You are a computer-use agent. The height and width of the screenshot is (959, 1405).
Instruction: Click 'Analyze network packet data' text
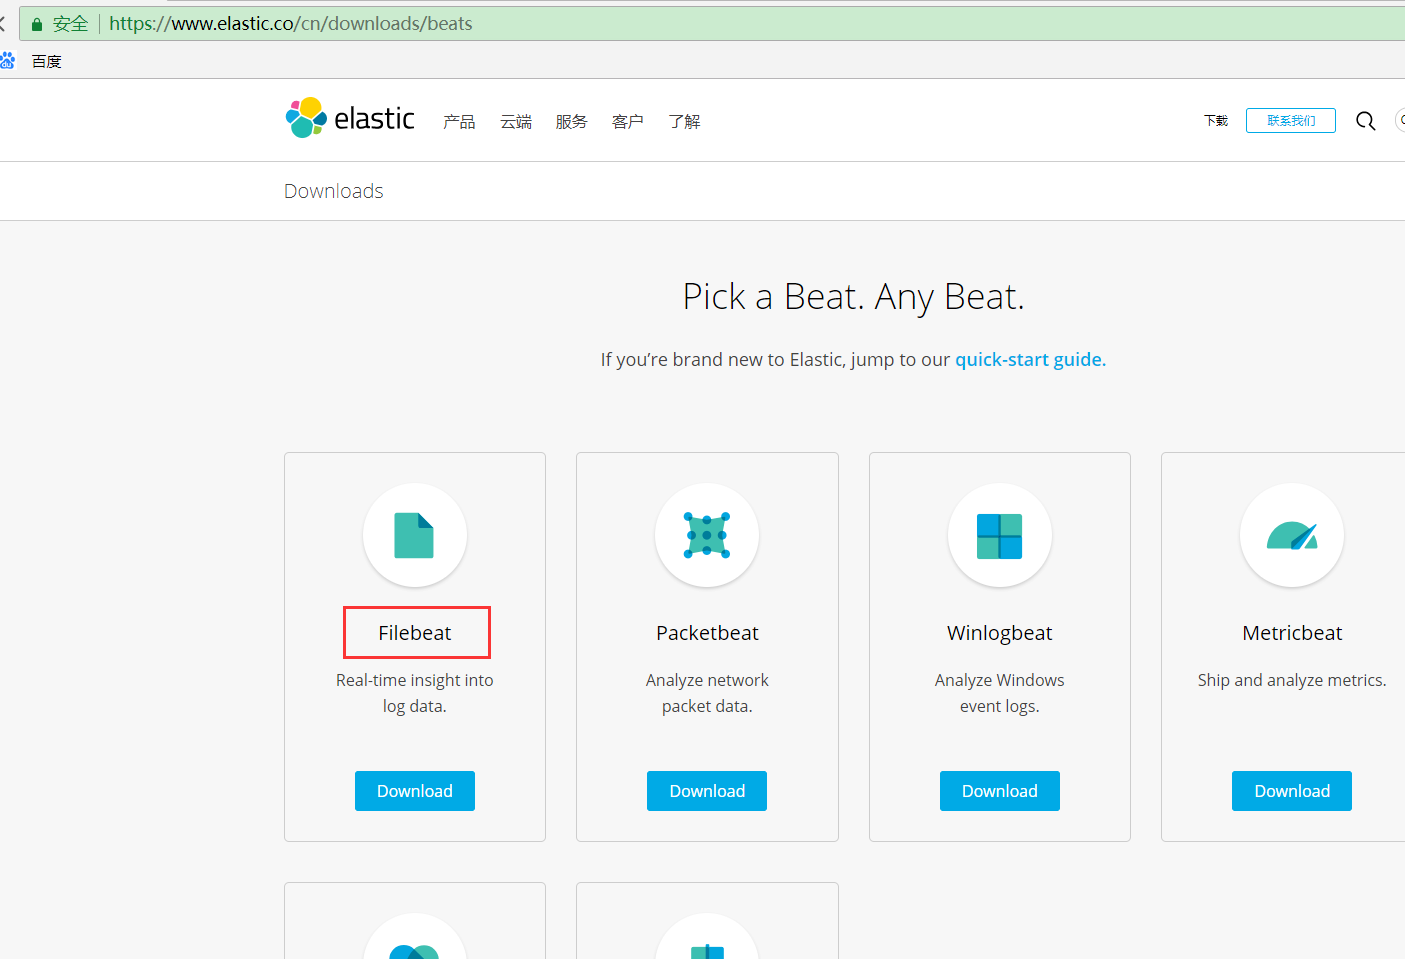point(707,693)
